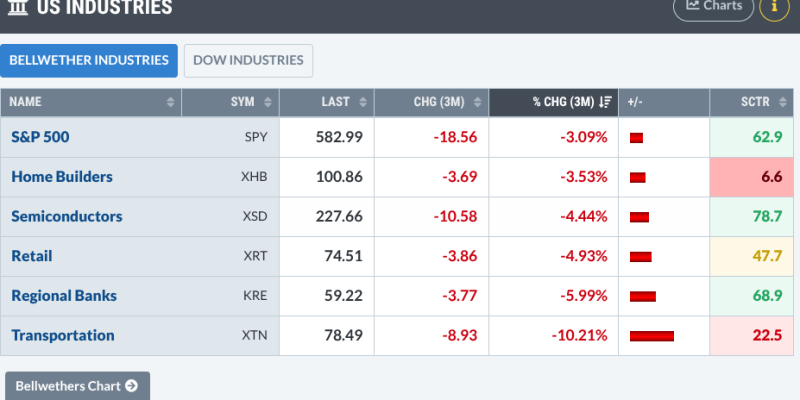Open the Regional Banks link
Viewport: 800px width, 400px height.
[64, 295]
